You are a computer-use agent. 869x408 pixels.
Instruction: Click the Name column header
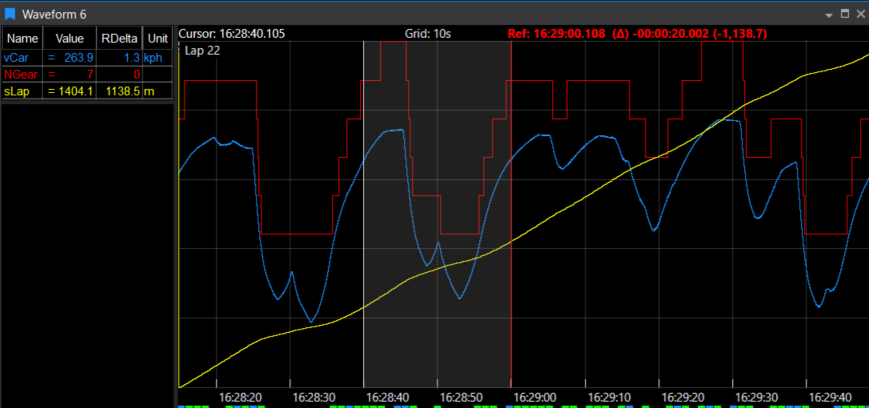[x=22, y=38]
